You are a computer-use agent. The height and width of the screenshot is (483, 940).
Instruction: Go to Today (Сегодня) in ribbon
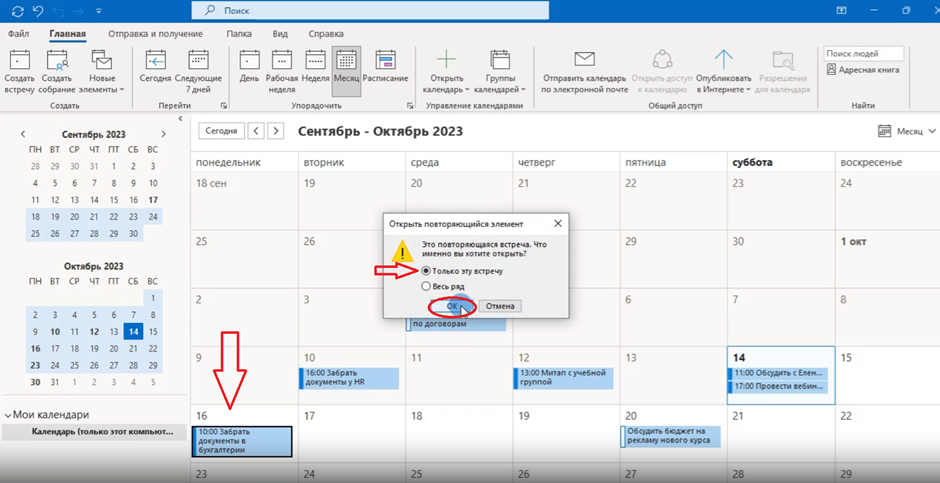click(x=155, y=70)
